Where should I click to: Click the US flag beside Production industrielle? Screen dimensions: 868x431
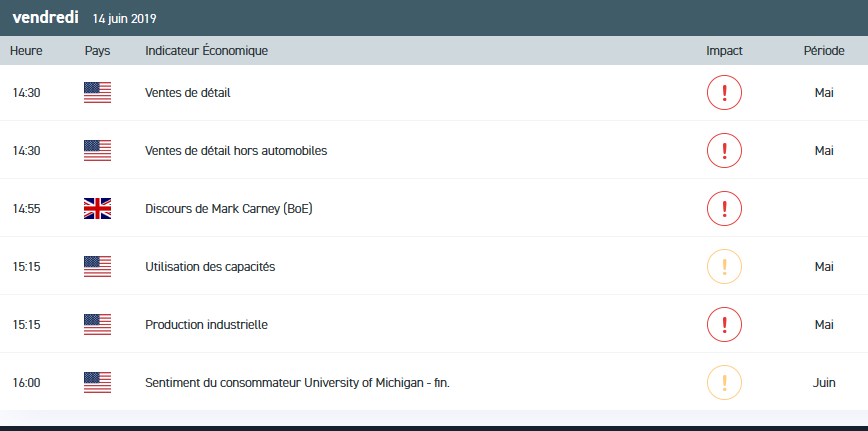[98, 325]
